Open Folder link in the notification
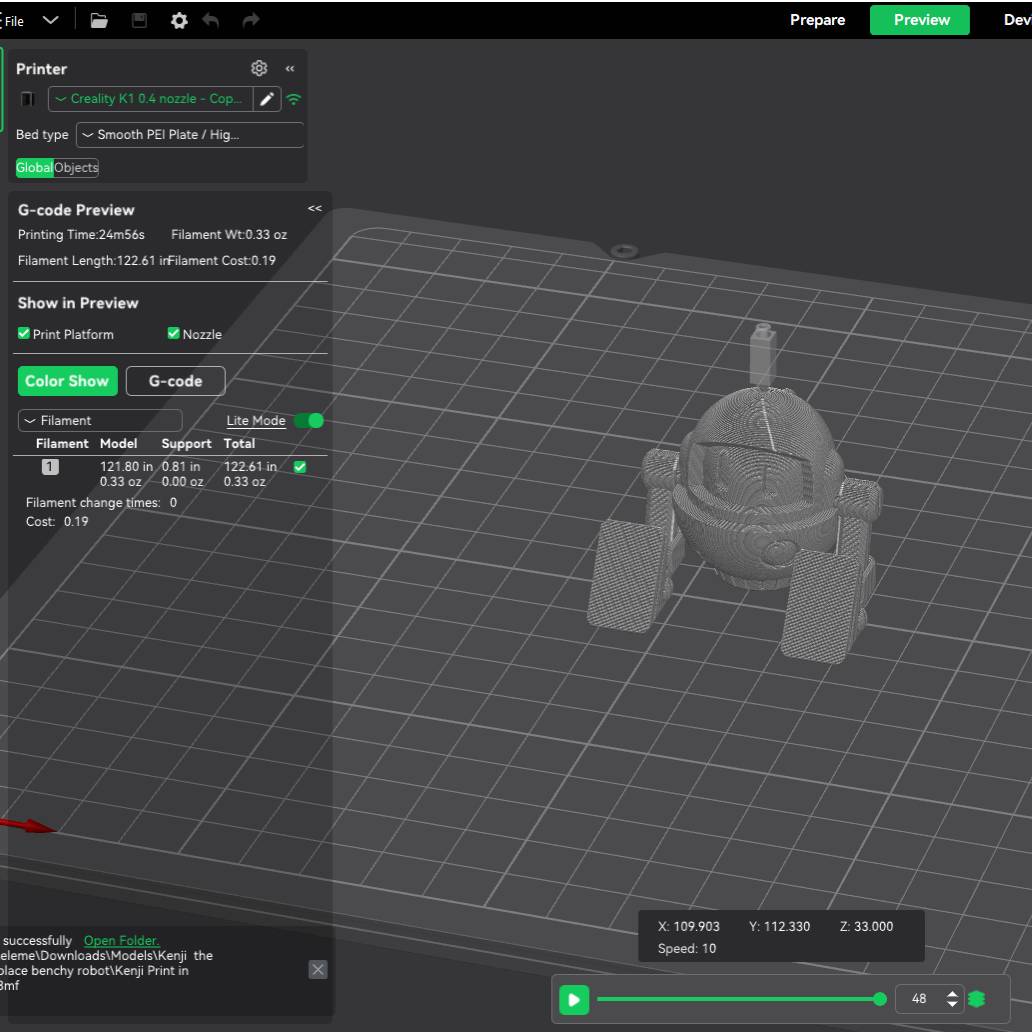This screenshot has height=1032, width=1032. pos(122,941)
